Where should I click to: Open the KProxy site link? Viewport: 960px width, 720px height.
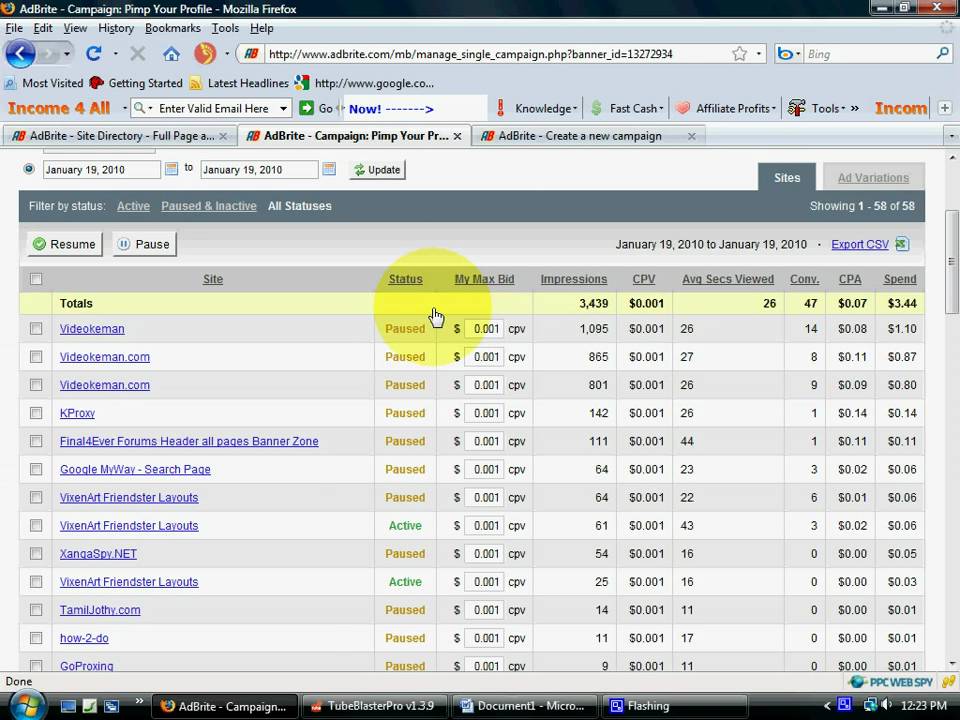pyautogui.click(x=77, y=413)
